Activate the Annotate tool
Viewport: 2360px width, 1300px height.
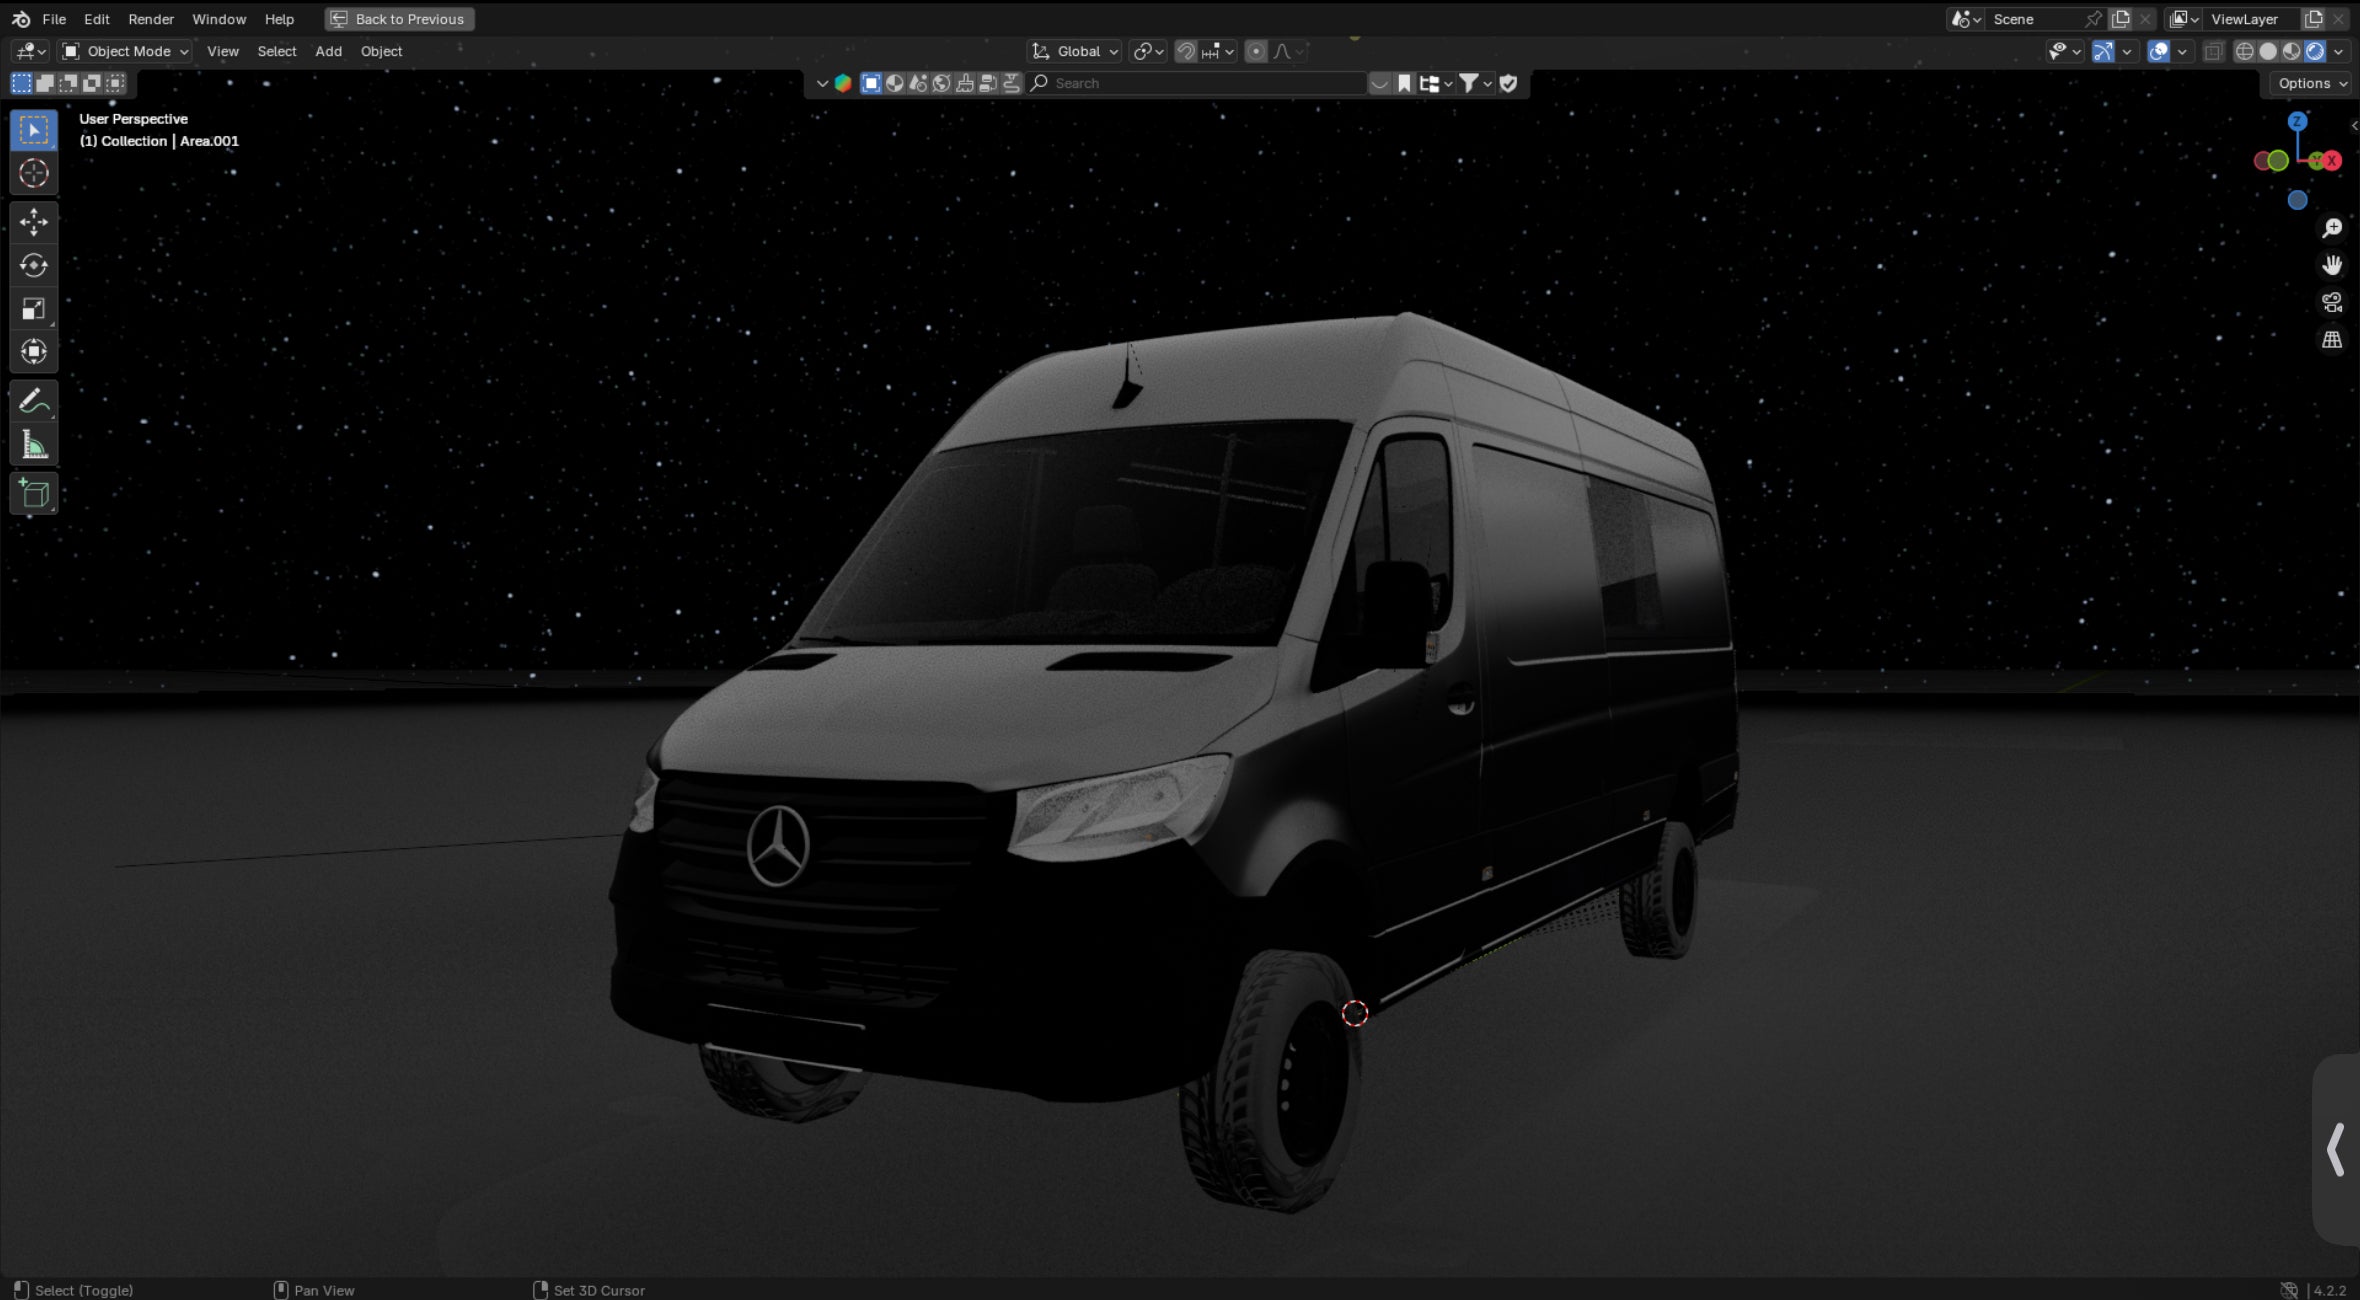pos(33,401)
